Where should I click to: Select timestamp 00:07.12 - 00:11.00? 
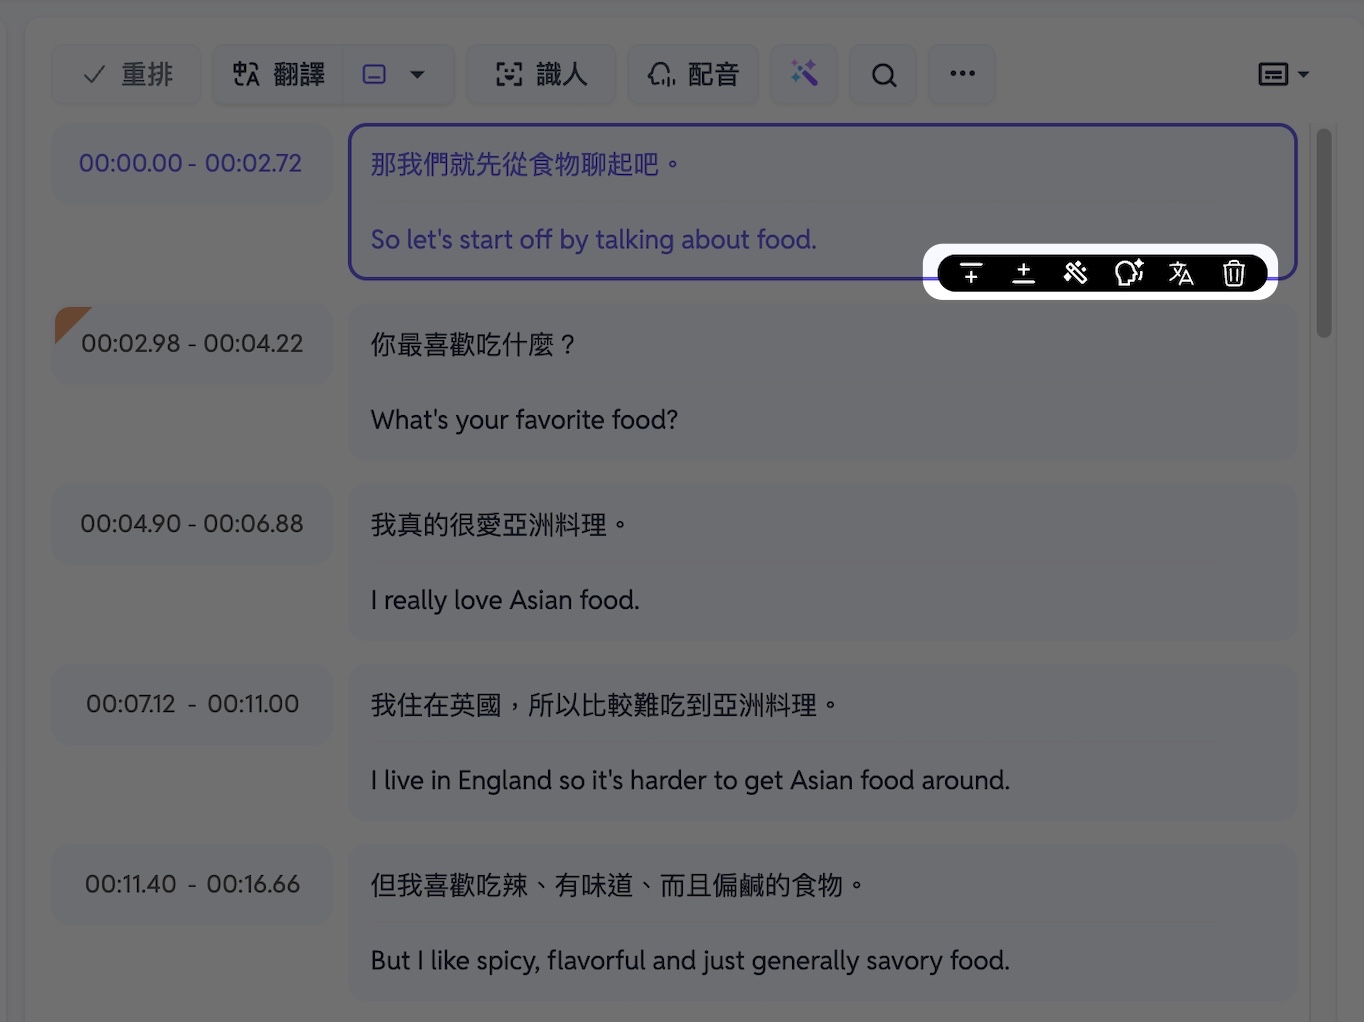191,703
